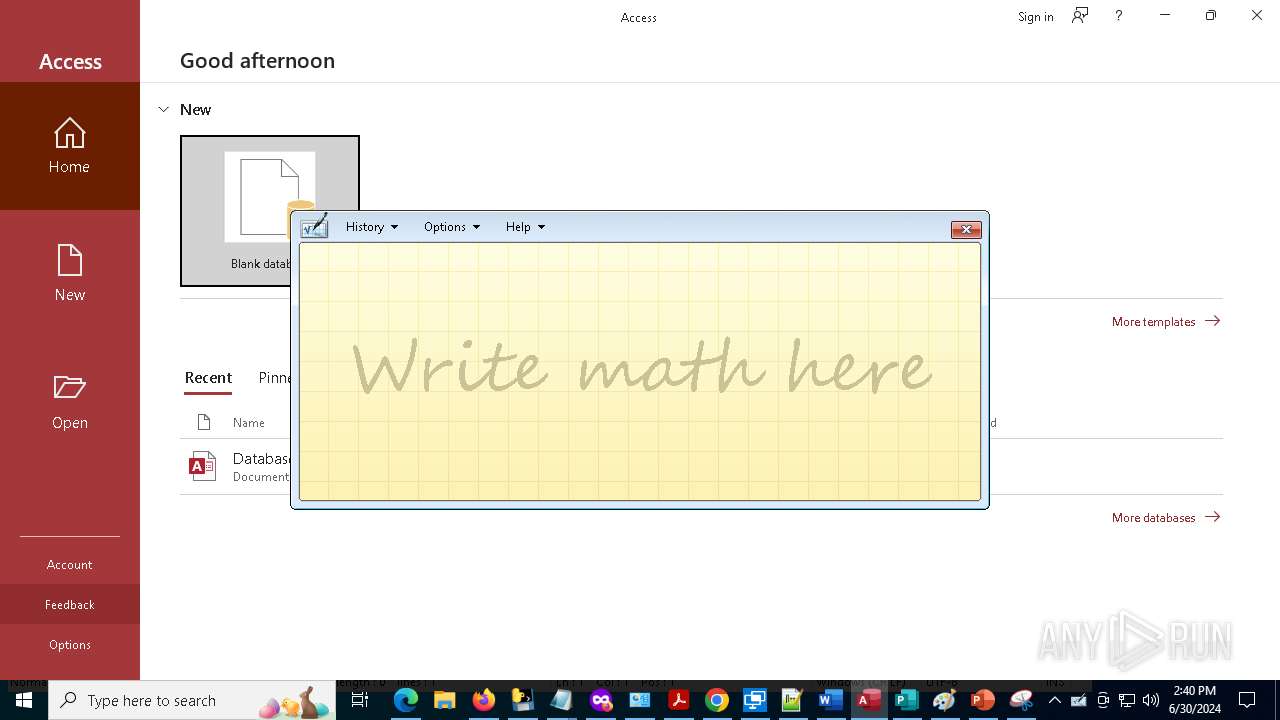Open Access Options in the sidebar
This screenshot has width=1280, height=720.
click(70, 644)
